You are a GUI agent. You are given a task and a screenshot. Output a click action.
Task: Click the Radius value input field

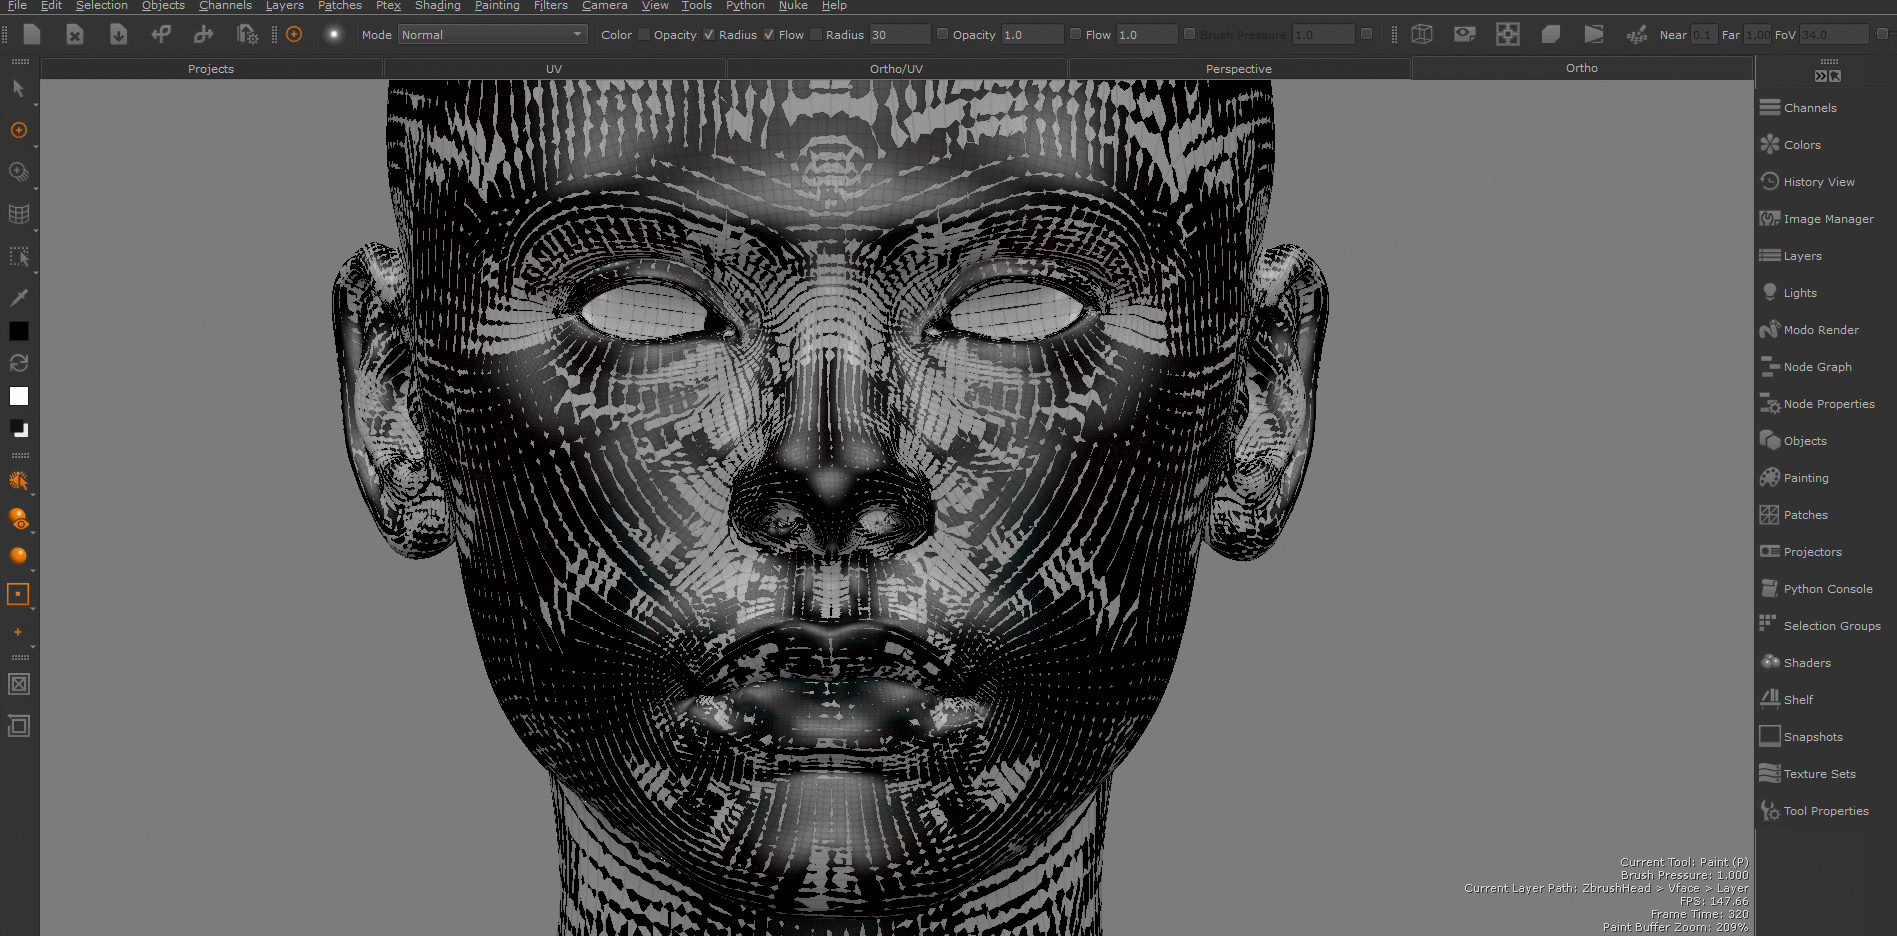[x=899, y=34]
